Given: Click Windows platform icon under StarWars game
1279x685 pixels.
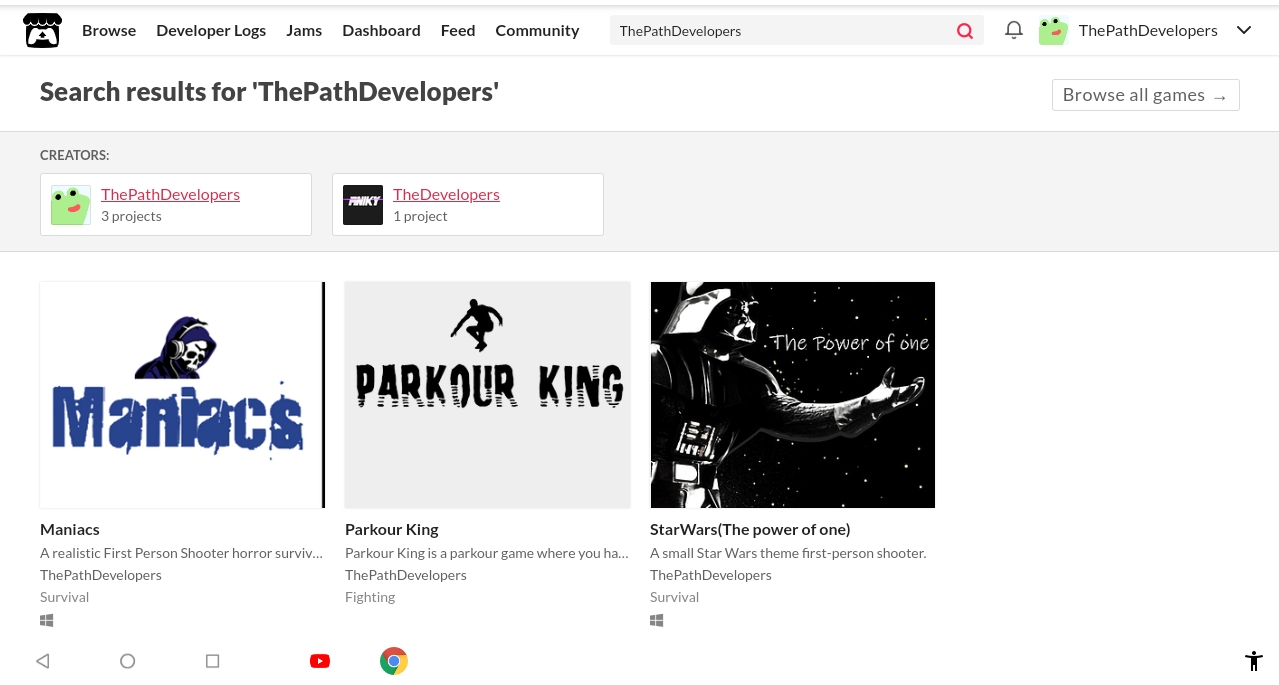Looking at the screenshot, I should coord(657,620).
